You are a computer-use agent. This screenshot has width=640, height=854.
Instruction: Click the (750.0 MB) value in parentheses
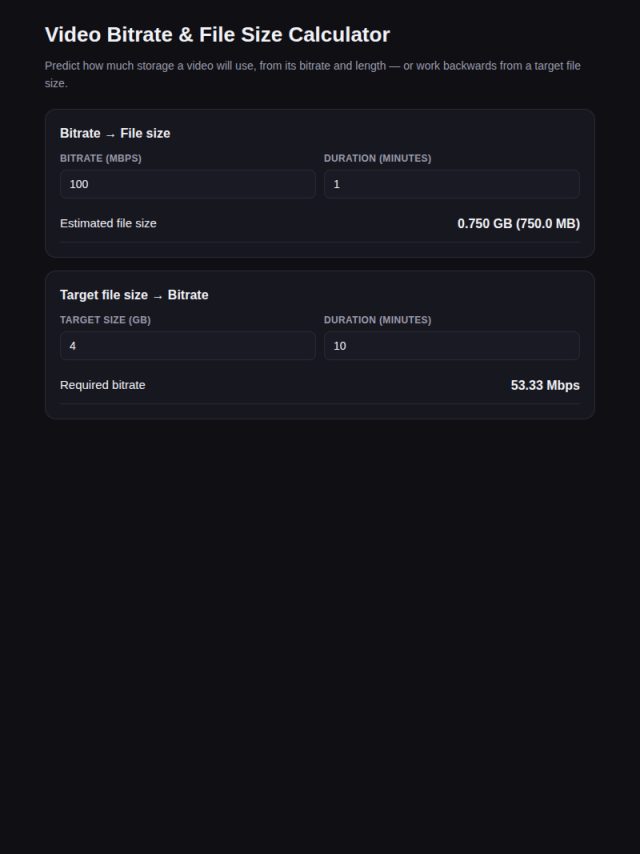(x=548, y=224)
